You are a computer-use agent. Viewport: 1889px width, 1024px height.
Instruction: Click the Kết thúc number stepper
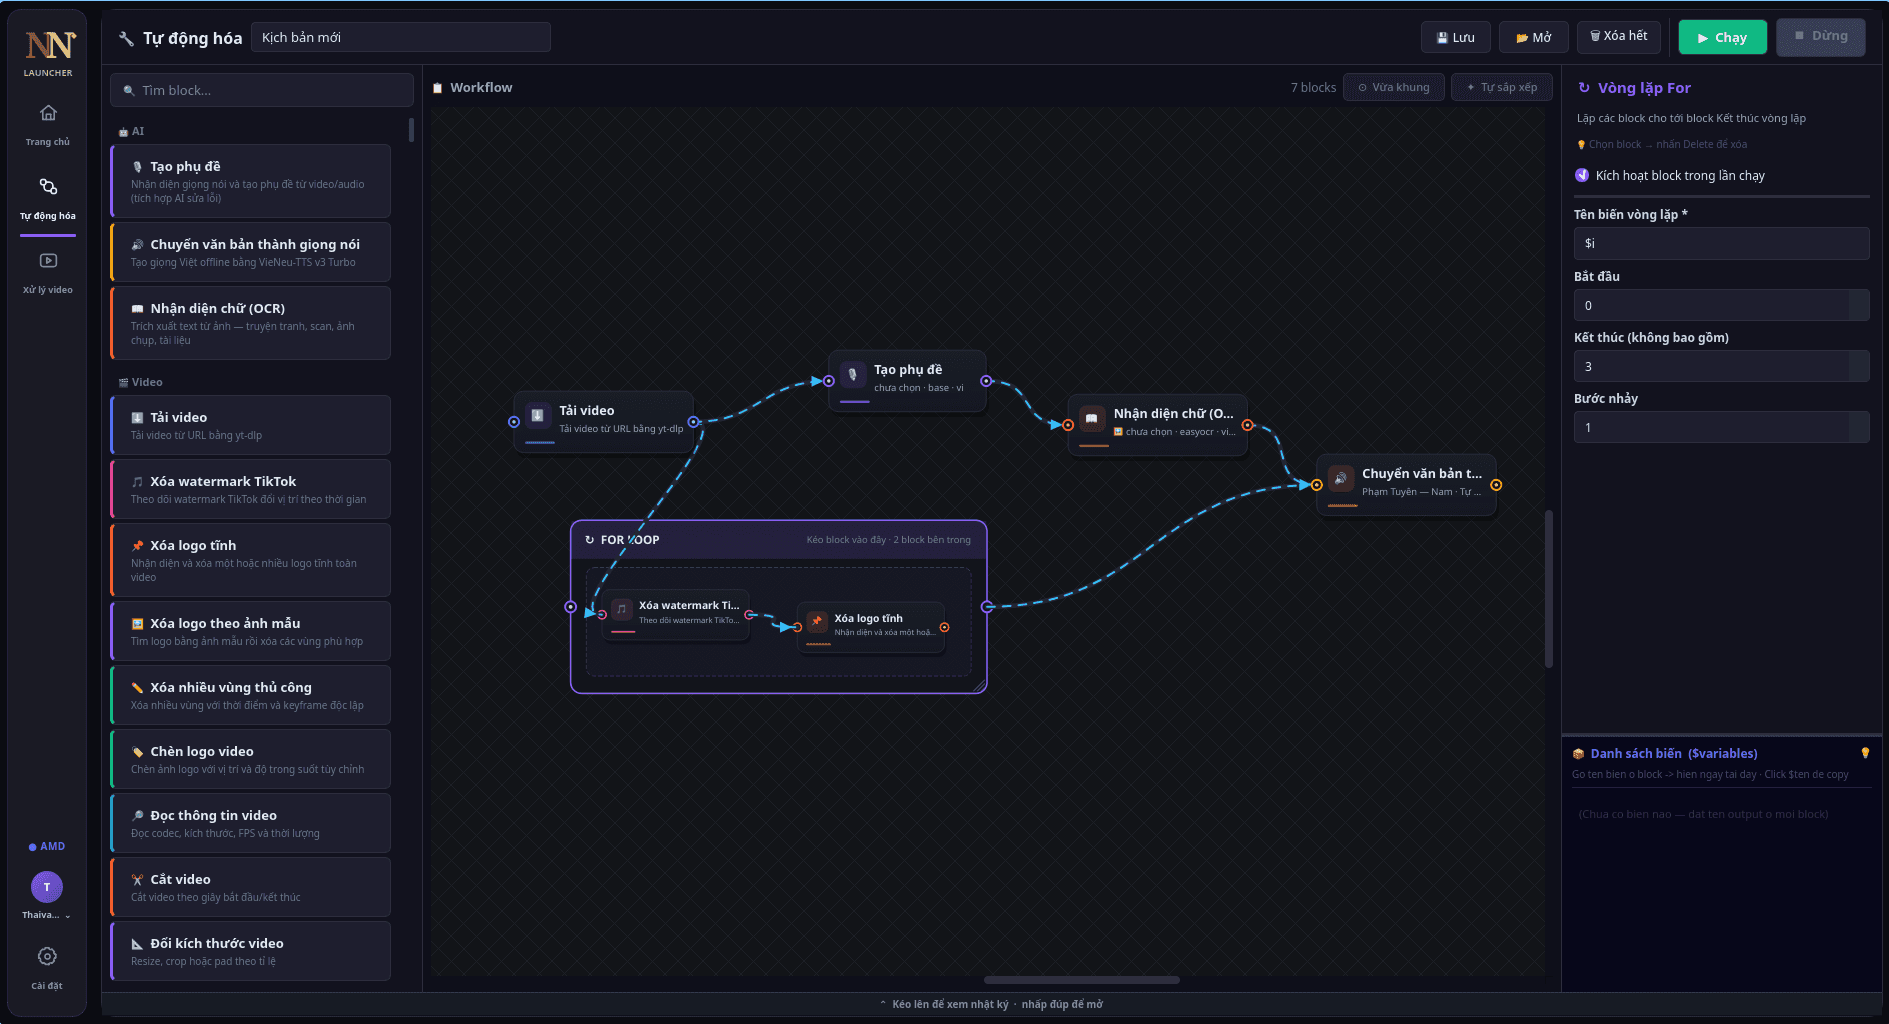click(1859, 367)
